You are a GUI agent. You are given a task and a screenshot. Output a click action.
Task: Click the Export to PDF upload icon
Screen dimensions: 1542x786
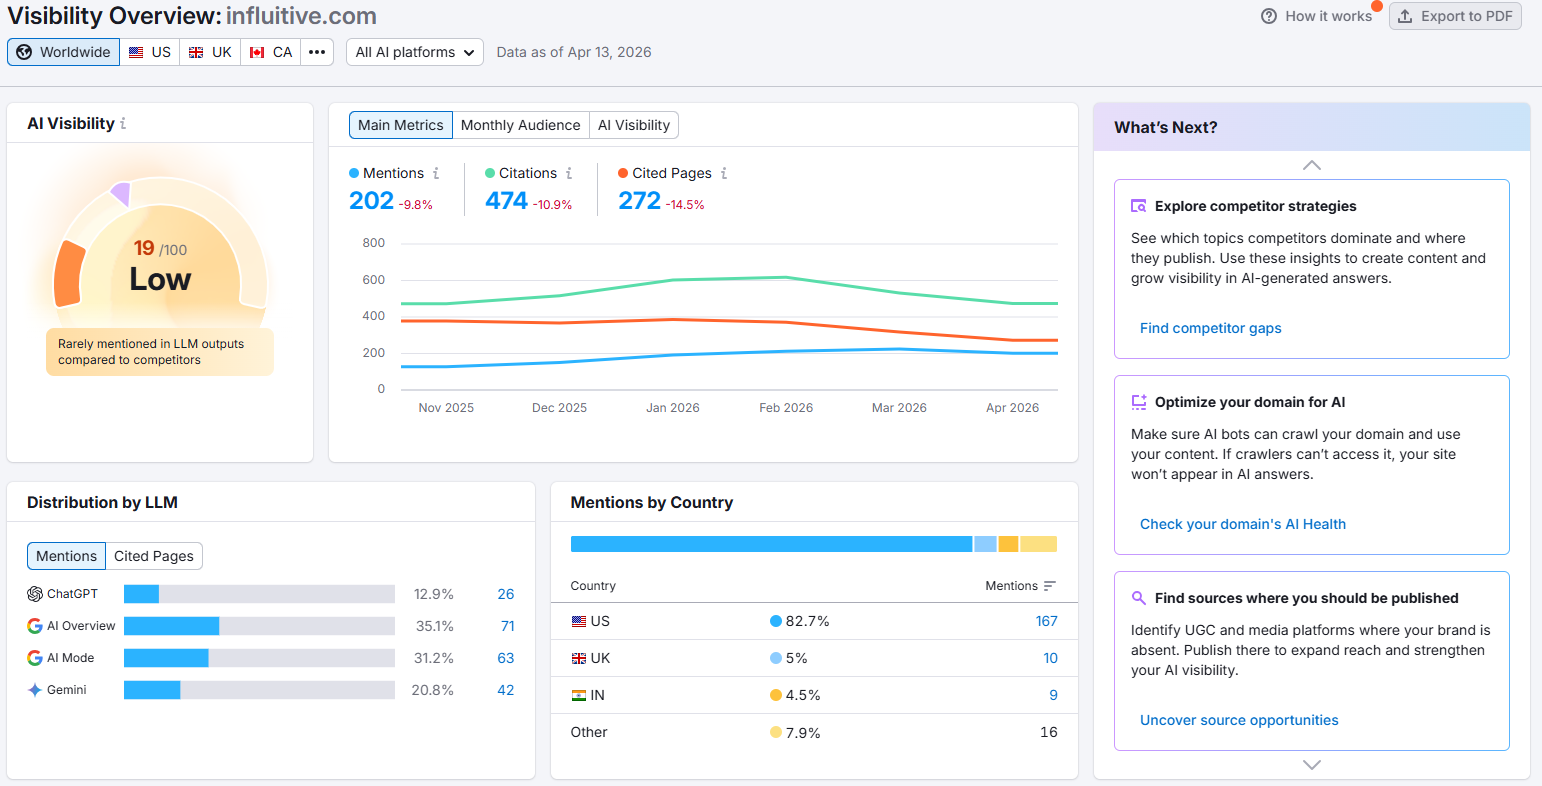click(1405, 16)
